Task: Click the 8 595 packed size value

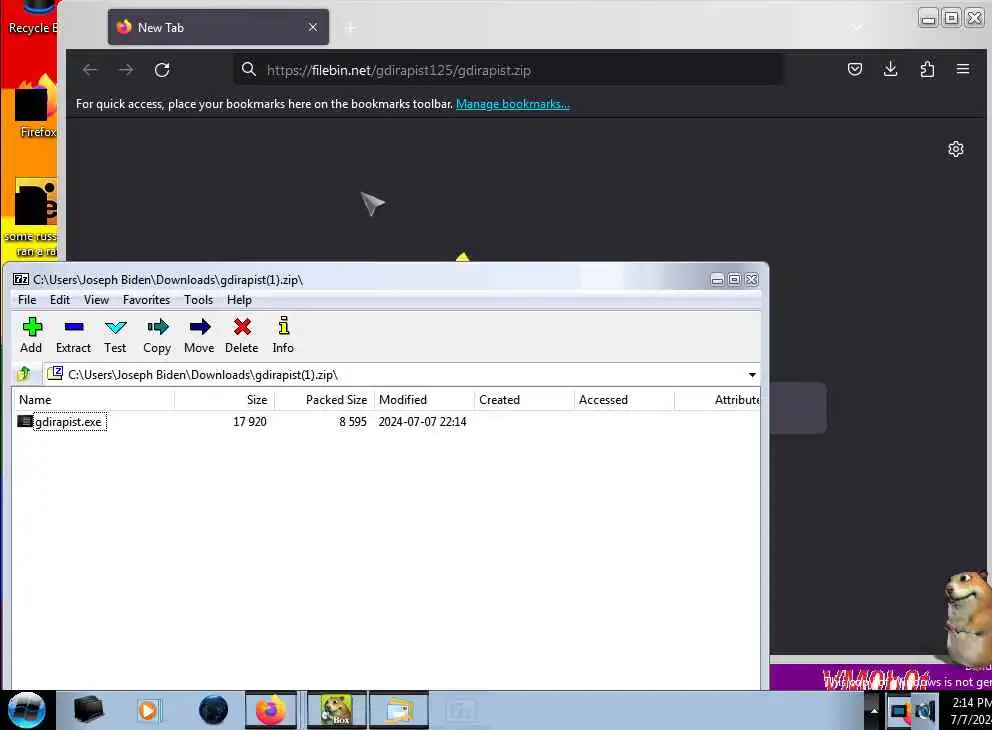Action: coord(352,422)
